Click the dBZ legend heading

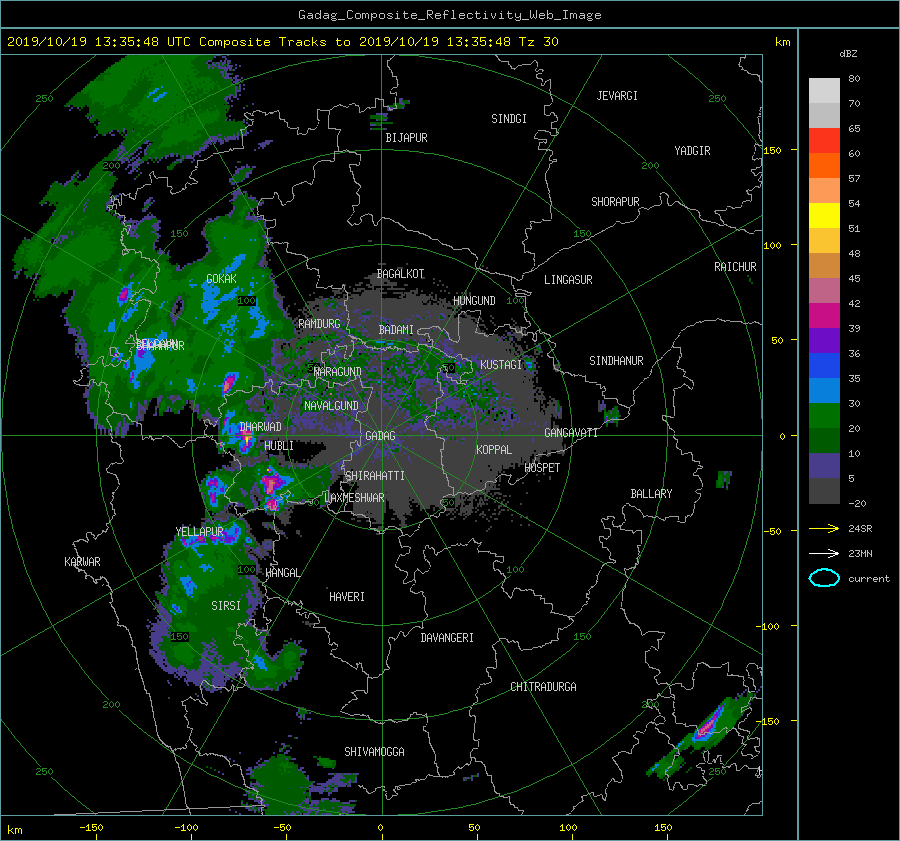click(x=848, y=54)
